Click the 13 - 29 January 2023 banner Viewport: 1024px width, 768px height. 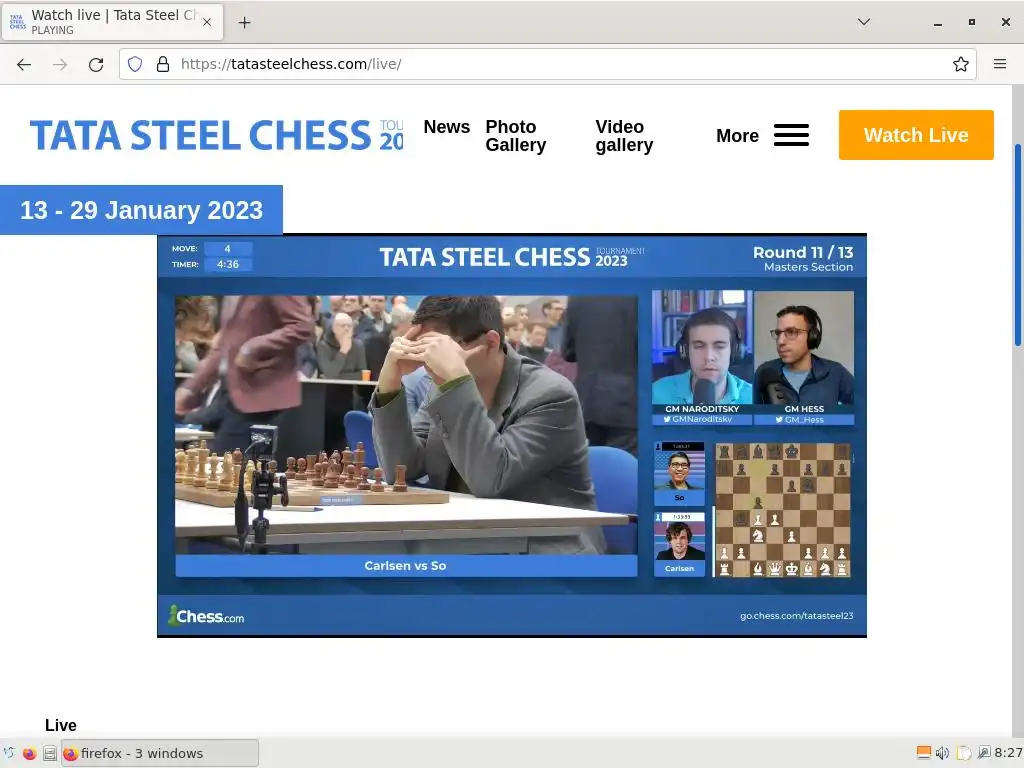[141, 210]
